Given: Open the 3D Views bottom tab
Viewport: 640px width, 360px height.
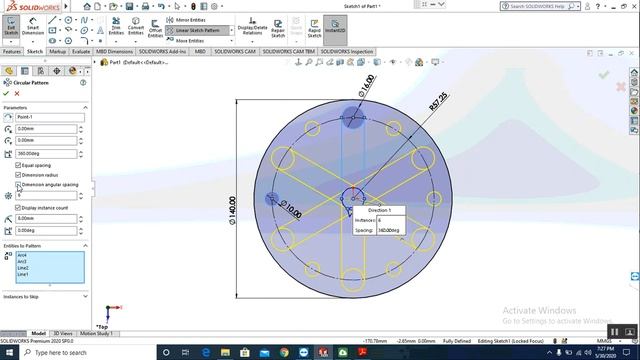Looking at the screenshot, I should point(63,333).
